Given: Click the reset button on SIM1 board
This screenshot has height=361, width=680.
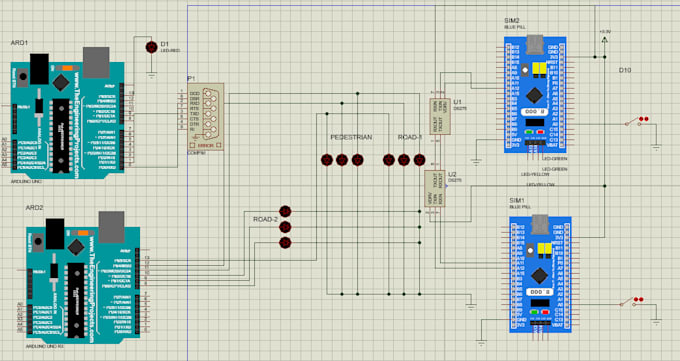Looking at the screenshot, I should pos(530,249).
